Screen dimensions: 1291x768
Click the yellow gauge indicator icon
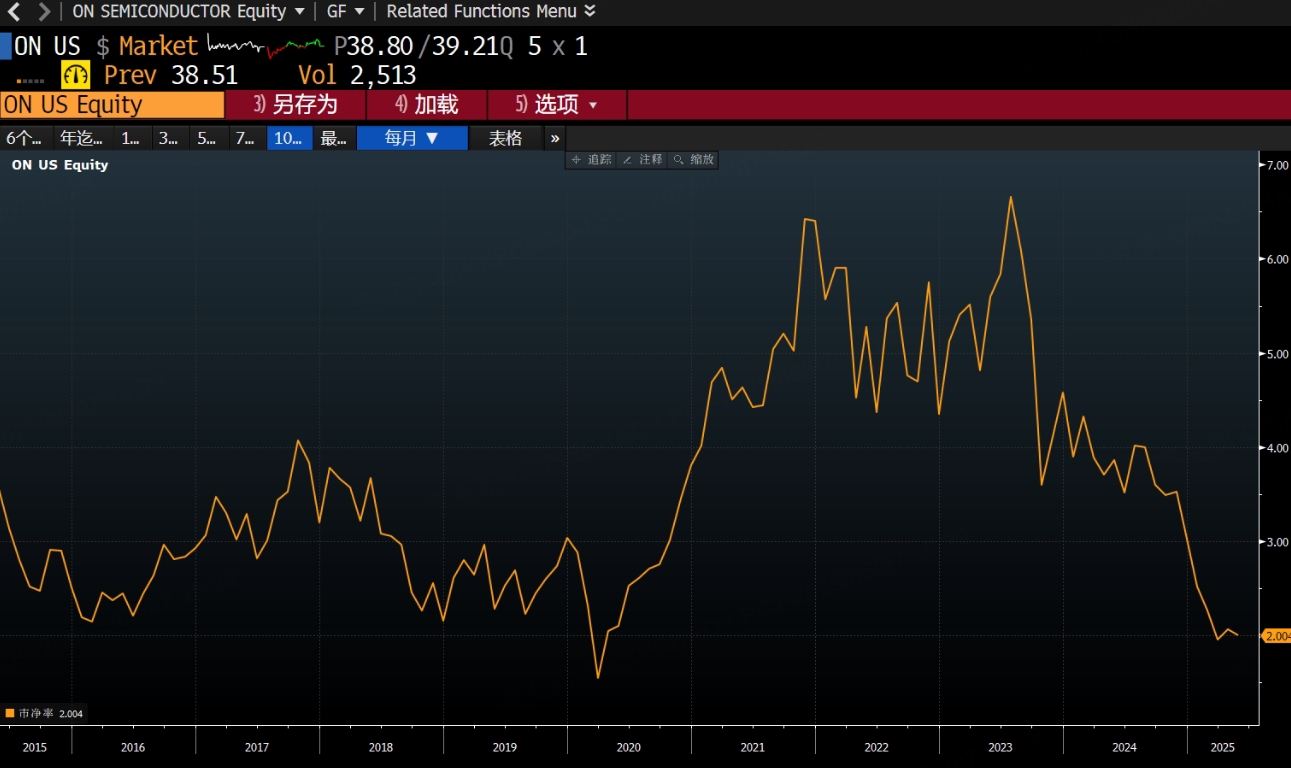pos(76,75)
